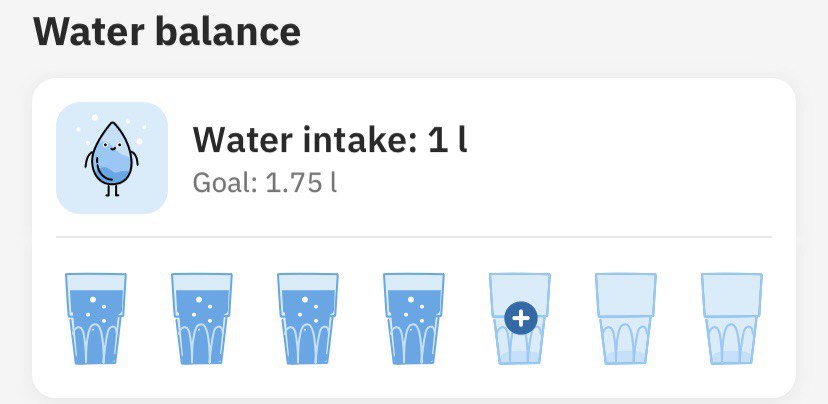Tap the water droplet mascot icon

click(x=112, y=159)
